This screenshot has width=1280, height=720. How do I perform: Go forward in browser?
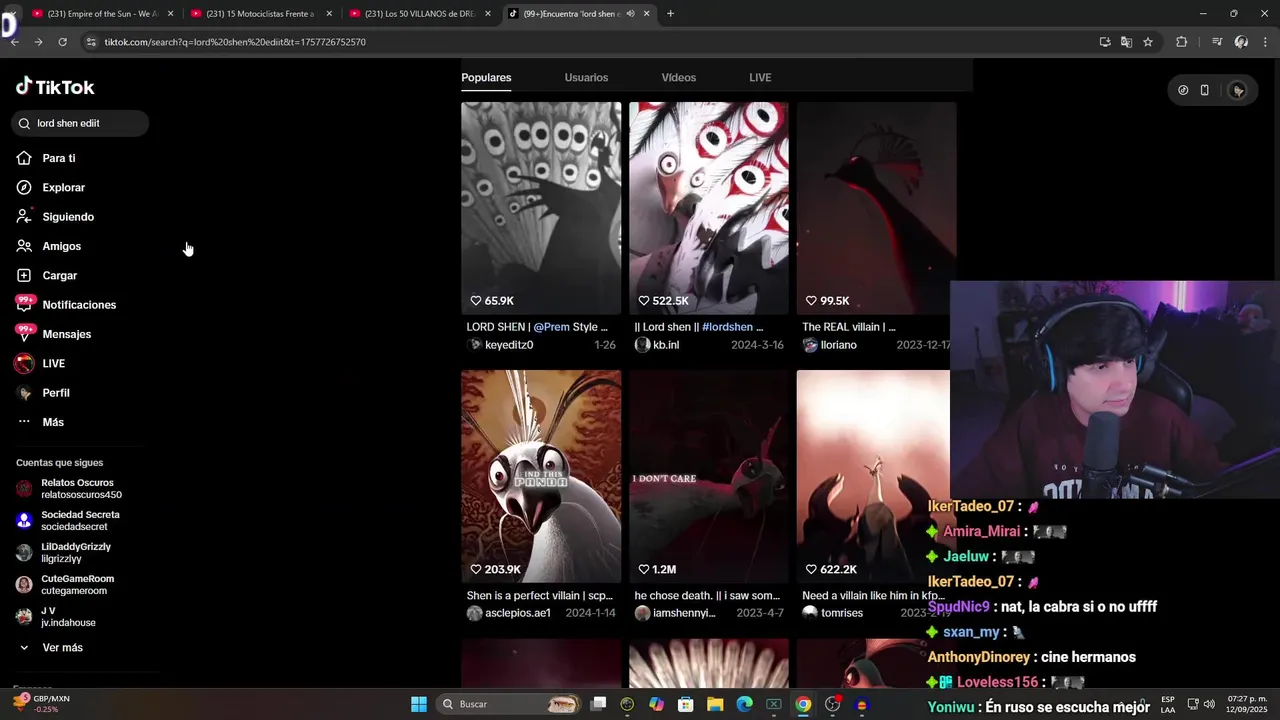(x=38, y=42)
